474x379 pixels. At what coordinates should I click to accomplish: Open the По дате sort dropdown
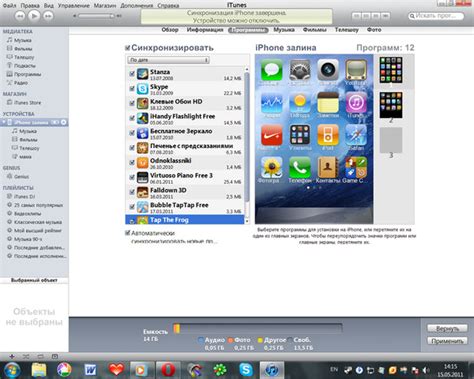(168, 60)
